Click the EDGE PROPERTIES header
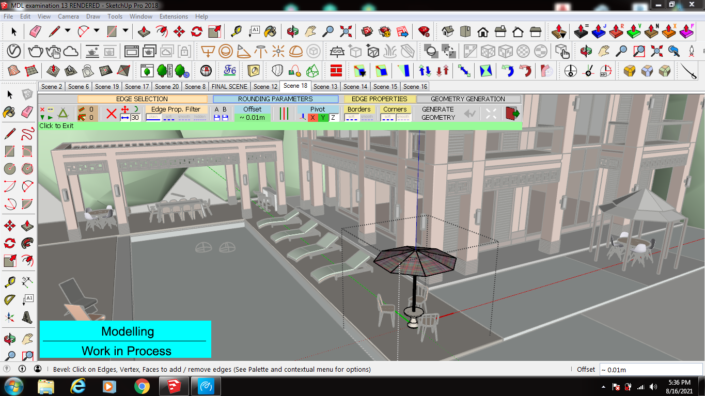The height and width of the screenshot is (396, 705). 379,99
